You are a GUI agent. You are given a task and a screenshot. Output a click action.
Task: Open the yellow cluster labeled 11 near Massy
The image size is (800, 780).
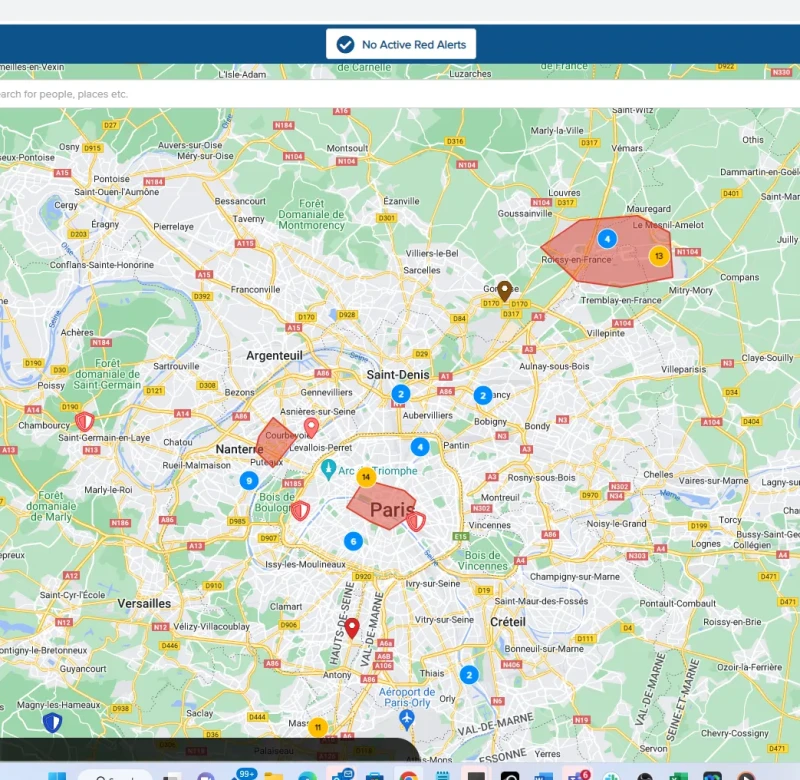318,727
